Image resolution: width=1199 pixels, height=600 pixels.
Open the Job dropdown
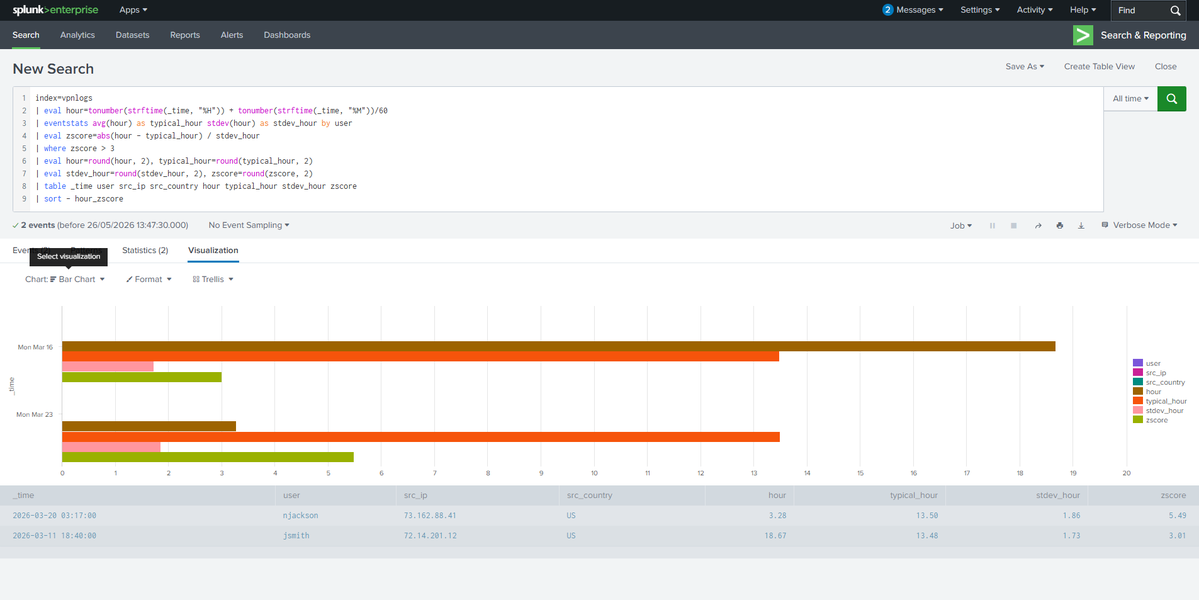coord(961,225)
